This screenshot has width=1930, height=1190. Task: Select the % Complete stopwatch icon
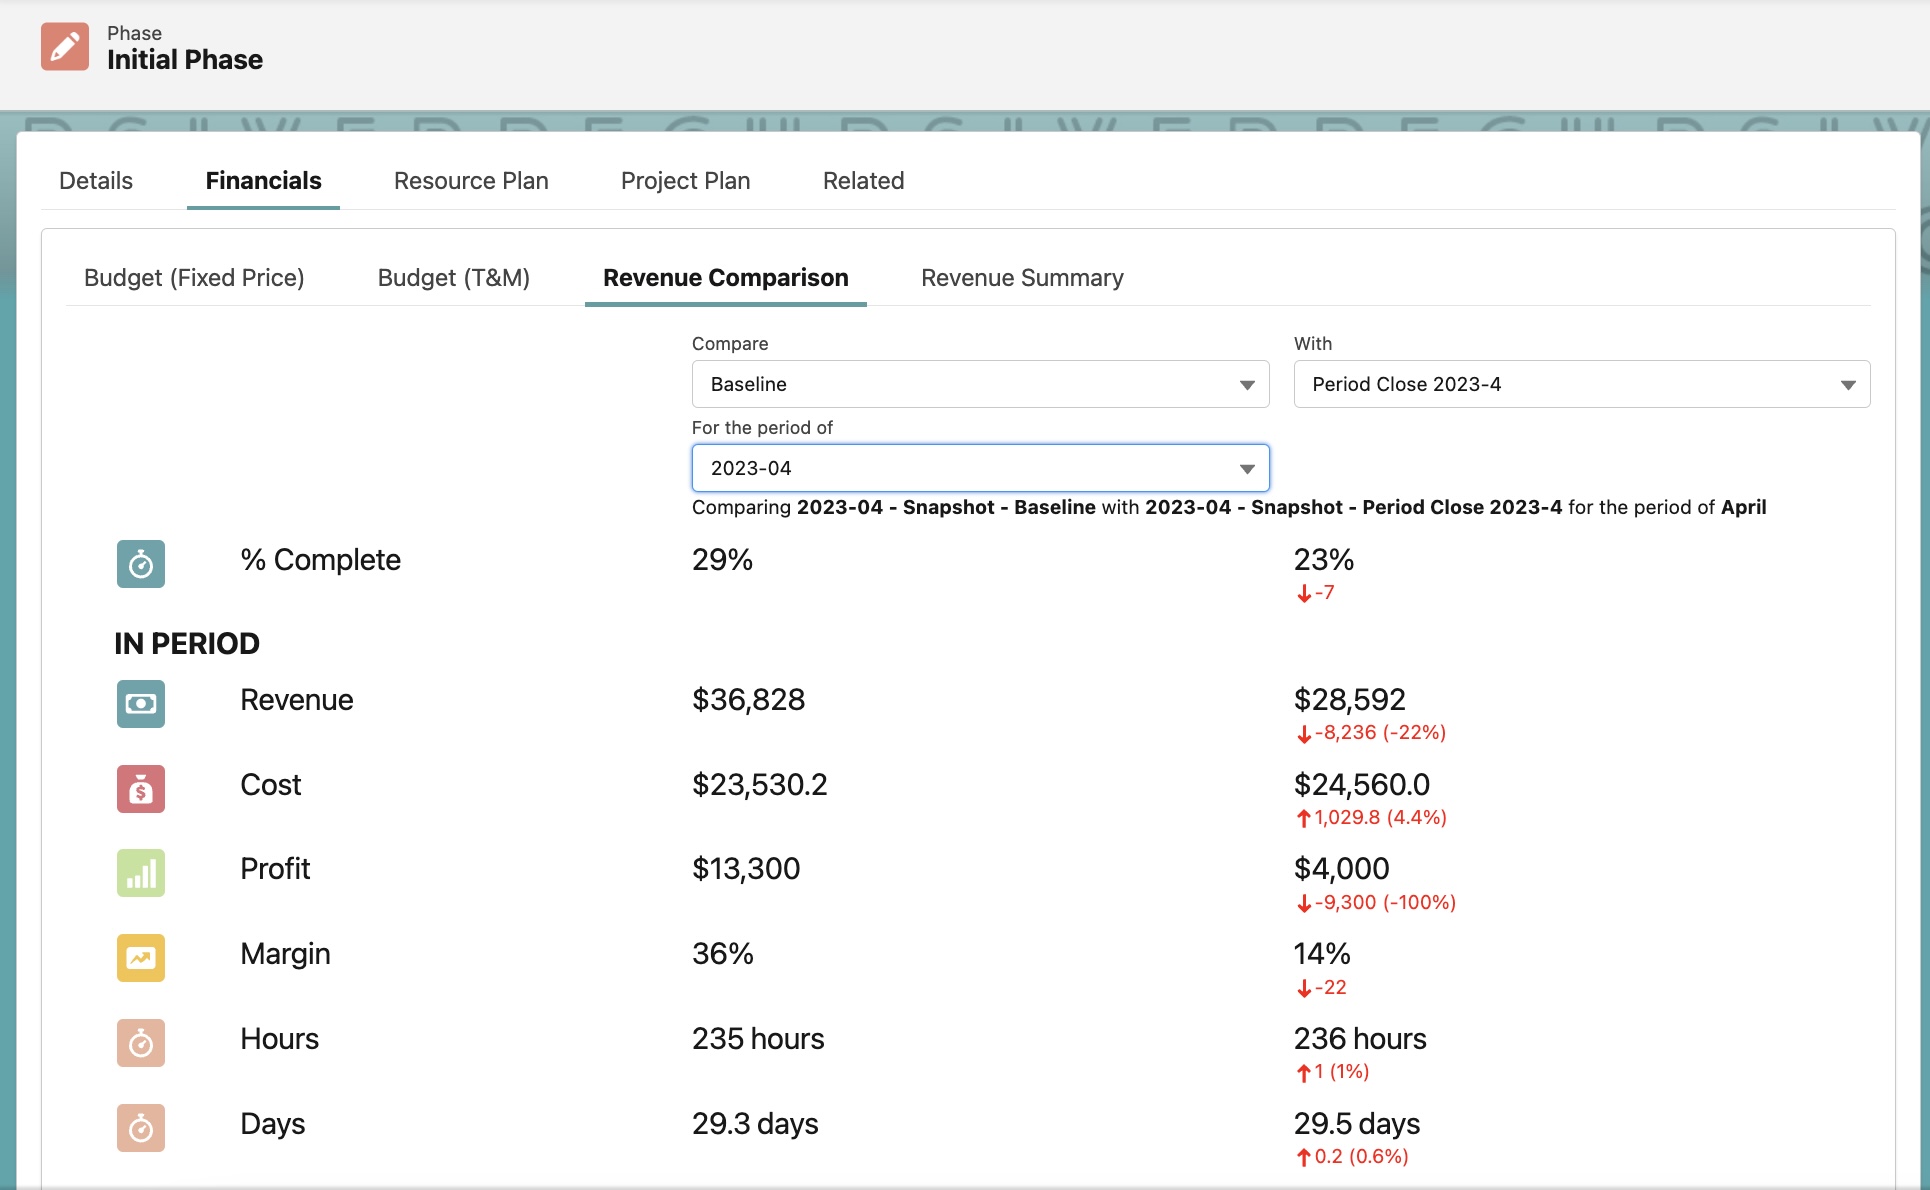point(140,563)
